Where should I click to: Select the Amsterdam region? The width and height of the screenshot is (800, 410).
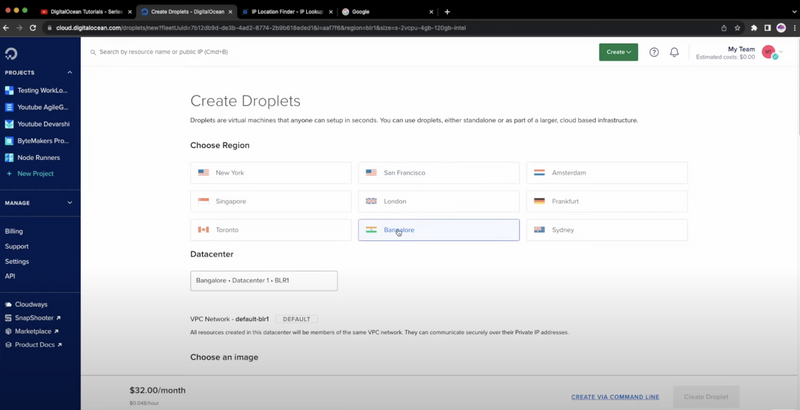coord(607,173)
